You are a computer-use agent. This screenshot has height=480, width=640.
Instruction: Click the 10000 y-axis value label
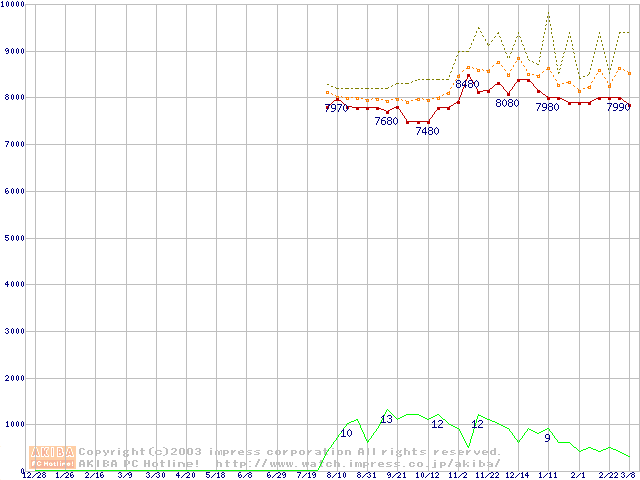click(x=14, y=5)
